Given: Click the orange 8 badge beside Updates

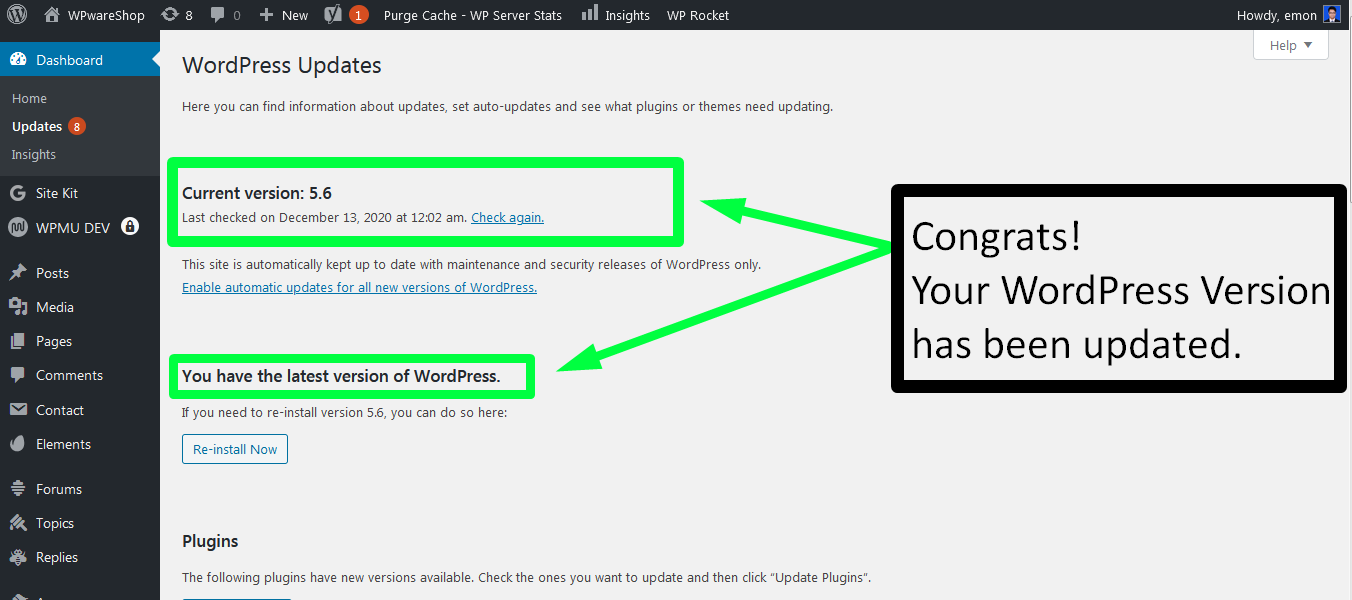Looking at the screenshot, I should tap(77, 126).
